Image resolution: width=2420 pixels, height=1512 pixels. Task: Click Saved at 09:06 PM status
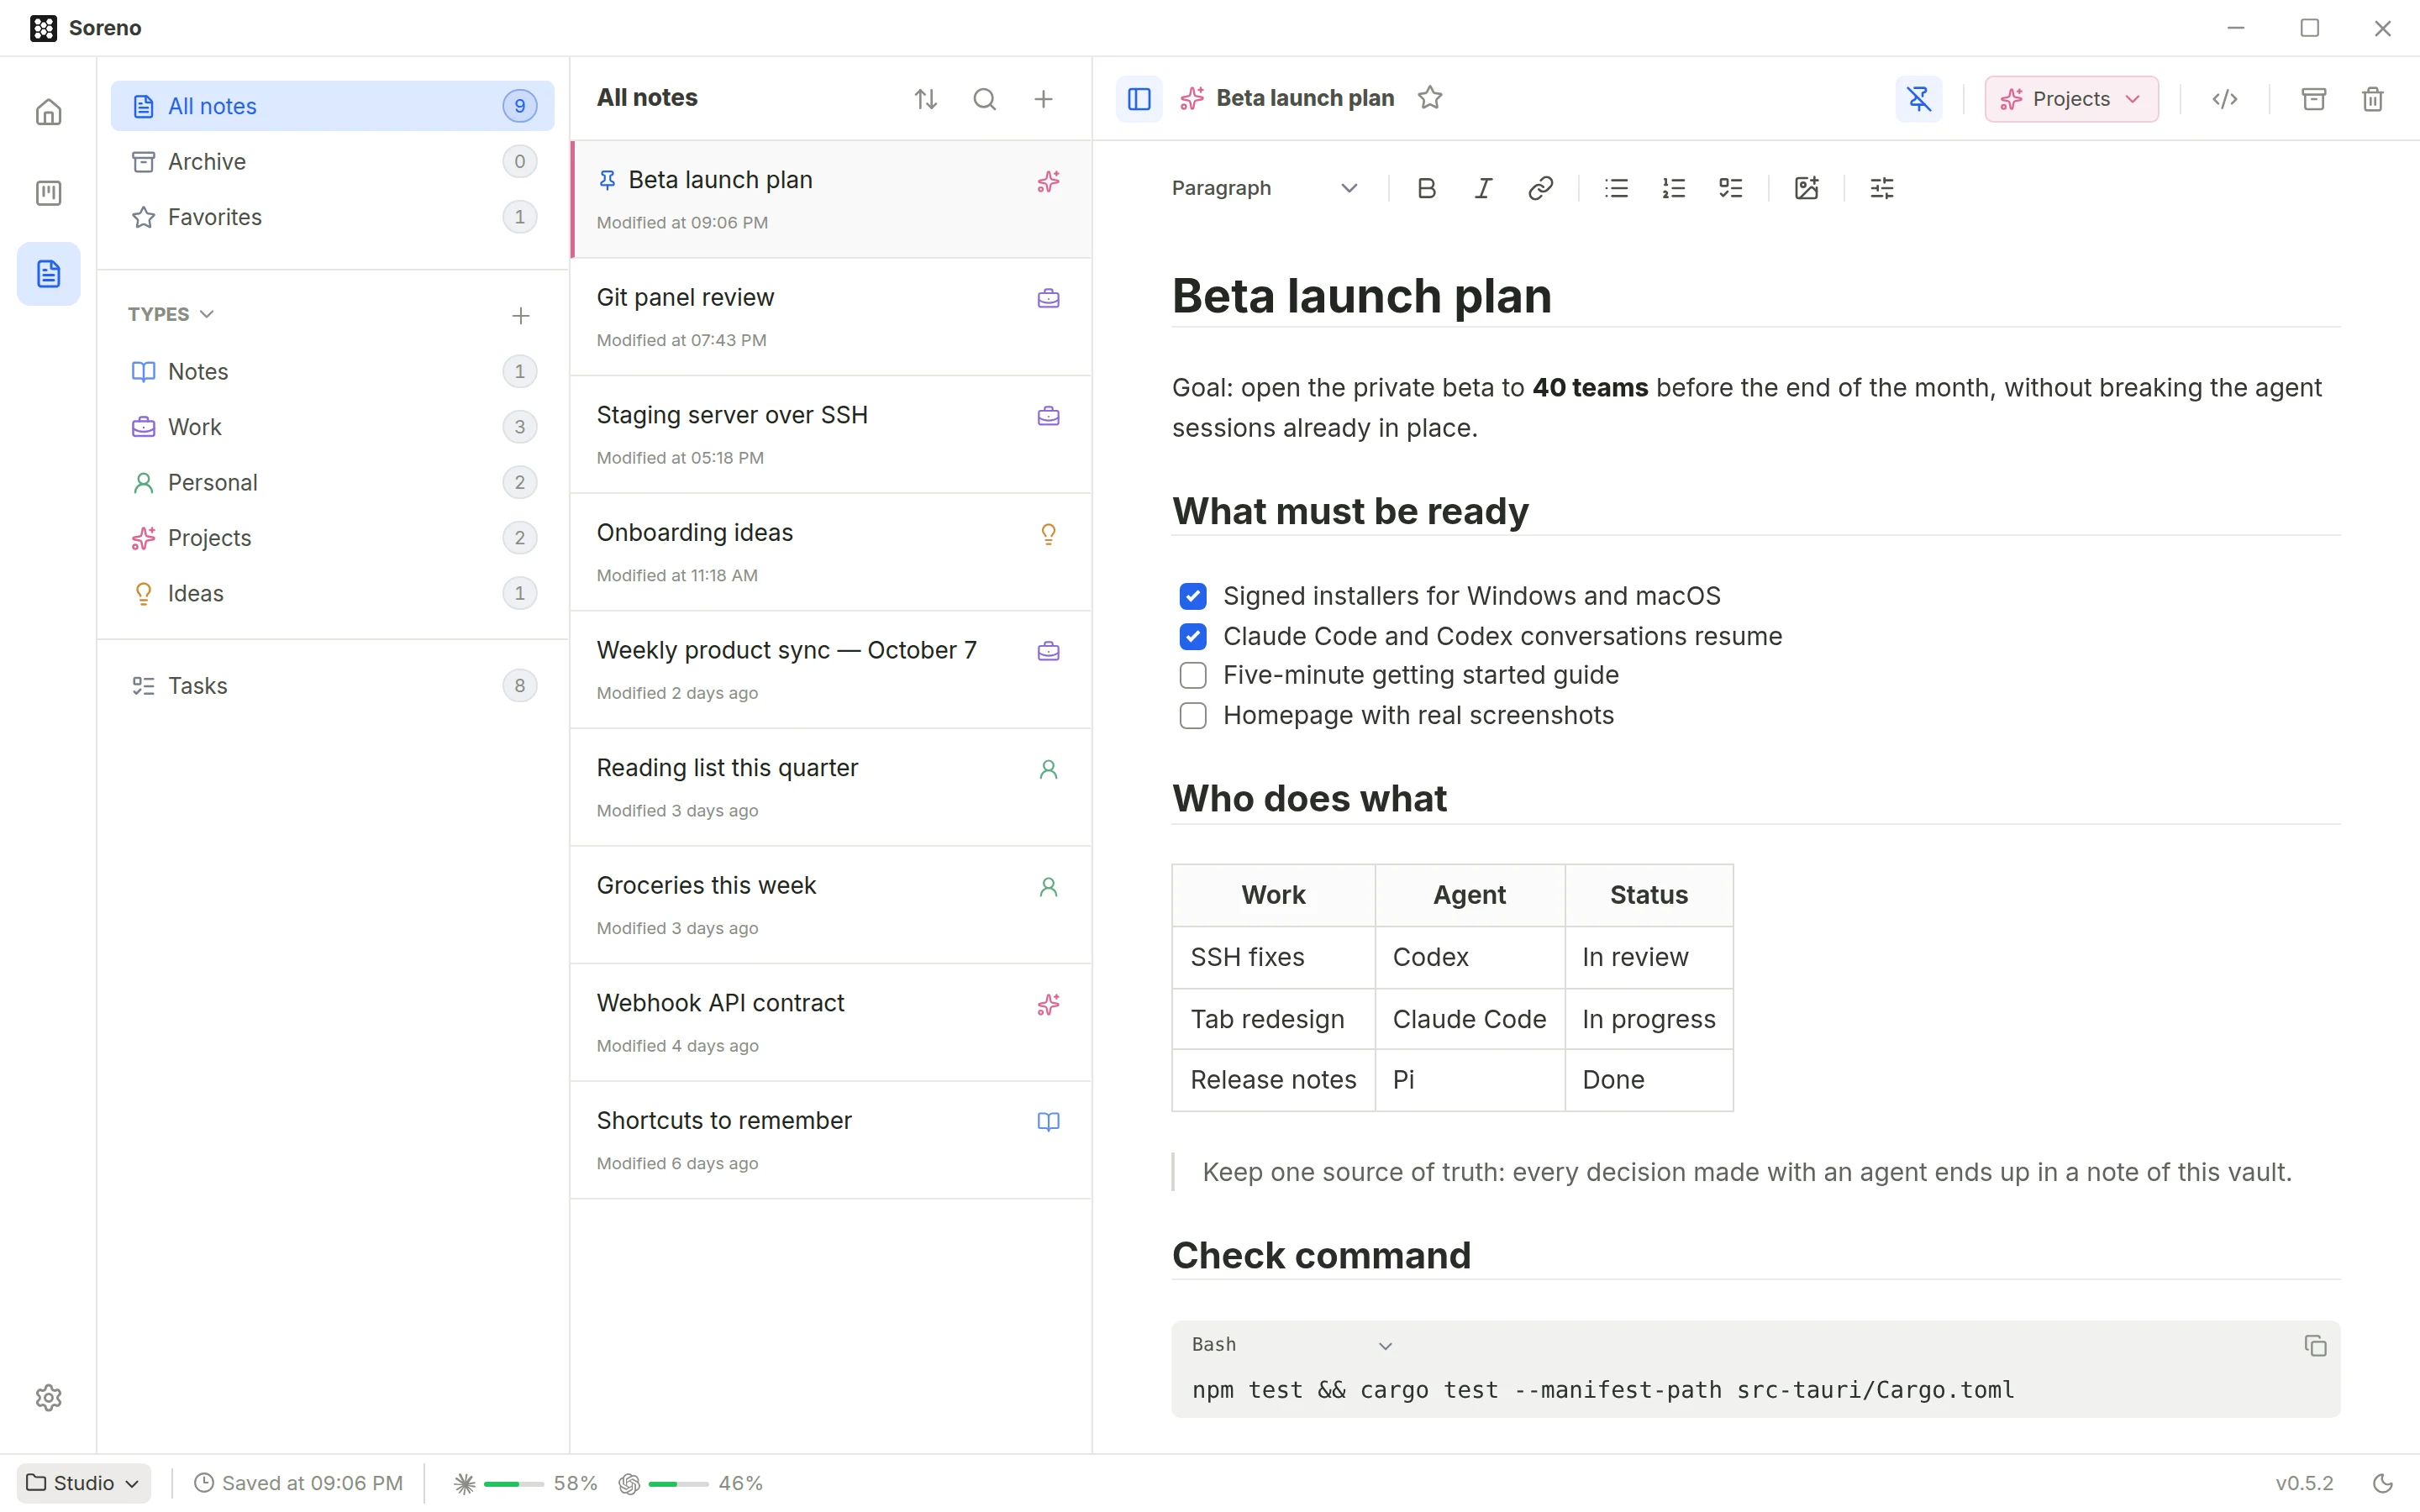click(298, 1483)
